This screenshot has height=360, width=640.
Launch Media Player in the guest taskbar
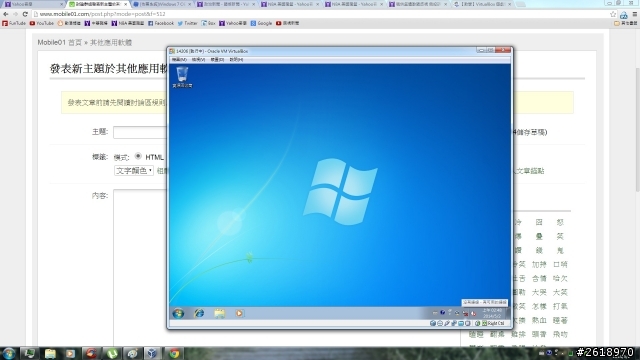click(239, 313)
